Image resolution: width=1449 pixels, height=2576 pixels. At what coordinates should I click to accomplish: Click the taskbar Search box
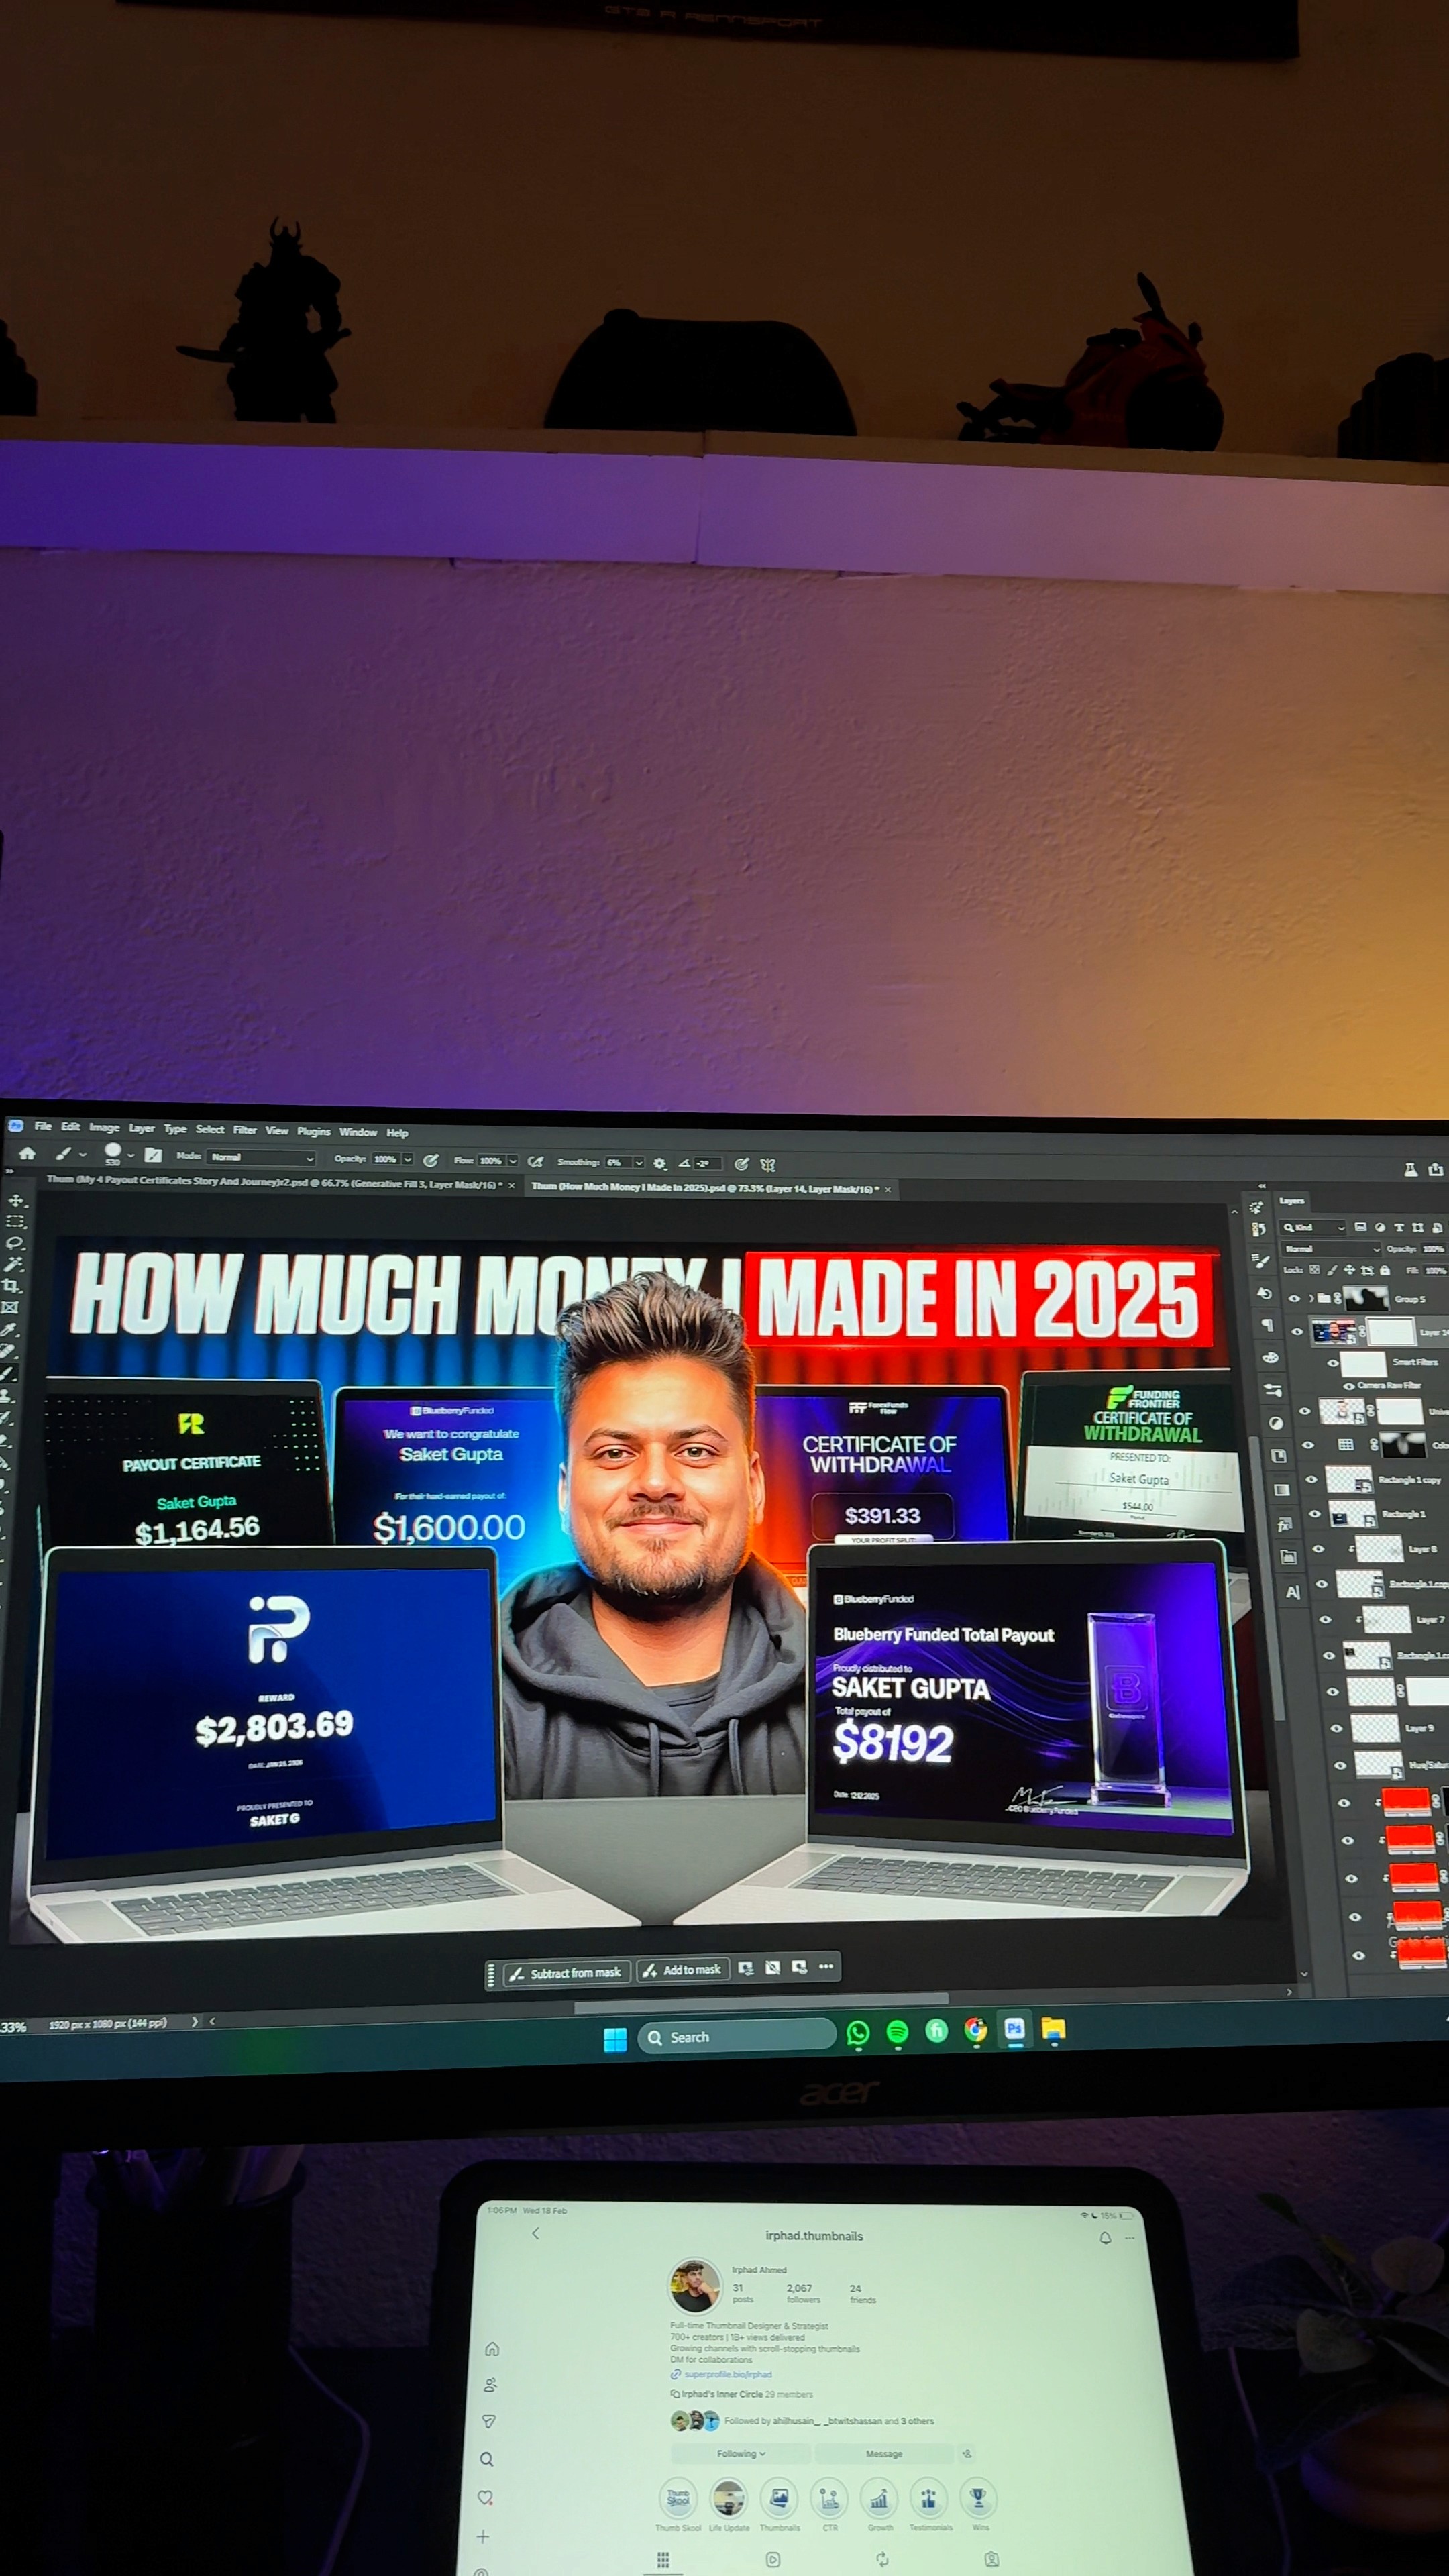pyautogui.click(x=737, y=2036)
